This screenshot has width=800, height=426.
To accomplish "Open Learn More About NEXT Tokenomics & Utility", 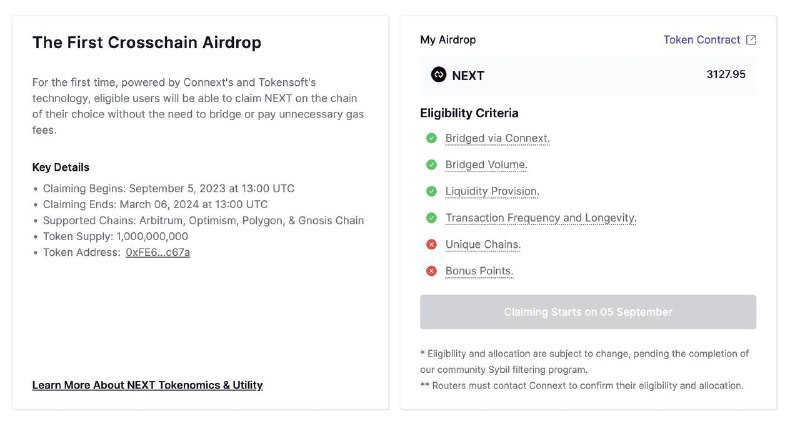I will pyautogui.click(x=147, y=385).
